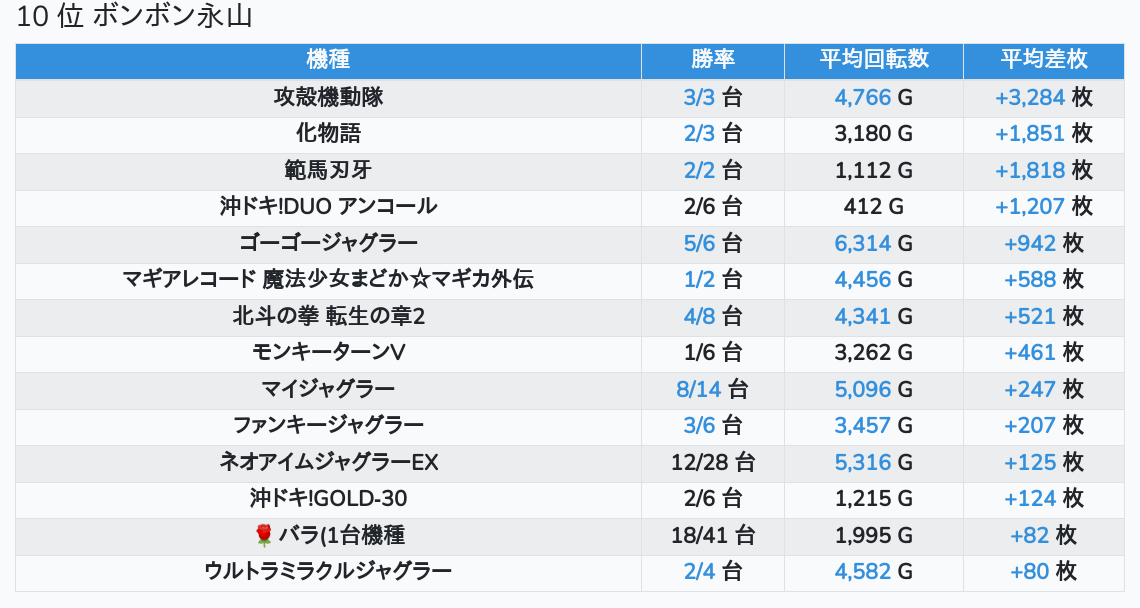Select the モンキーターンV row name

328,353
